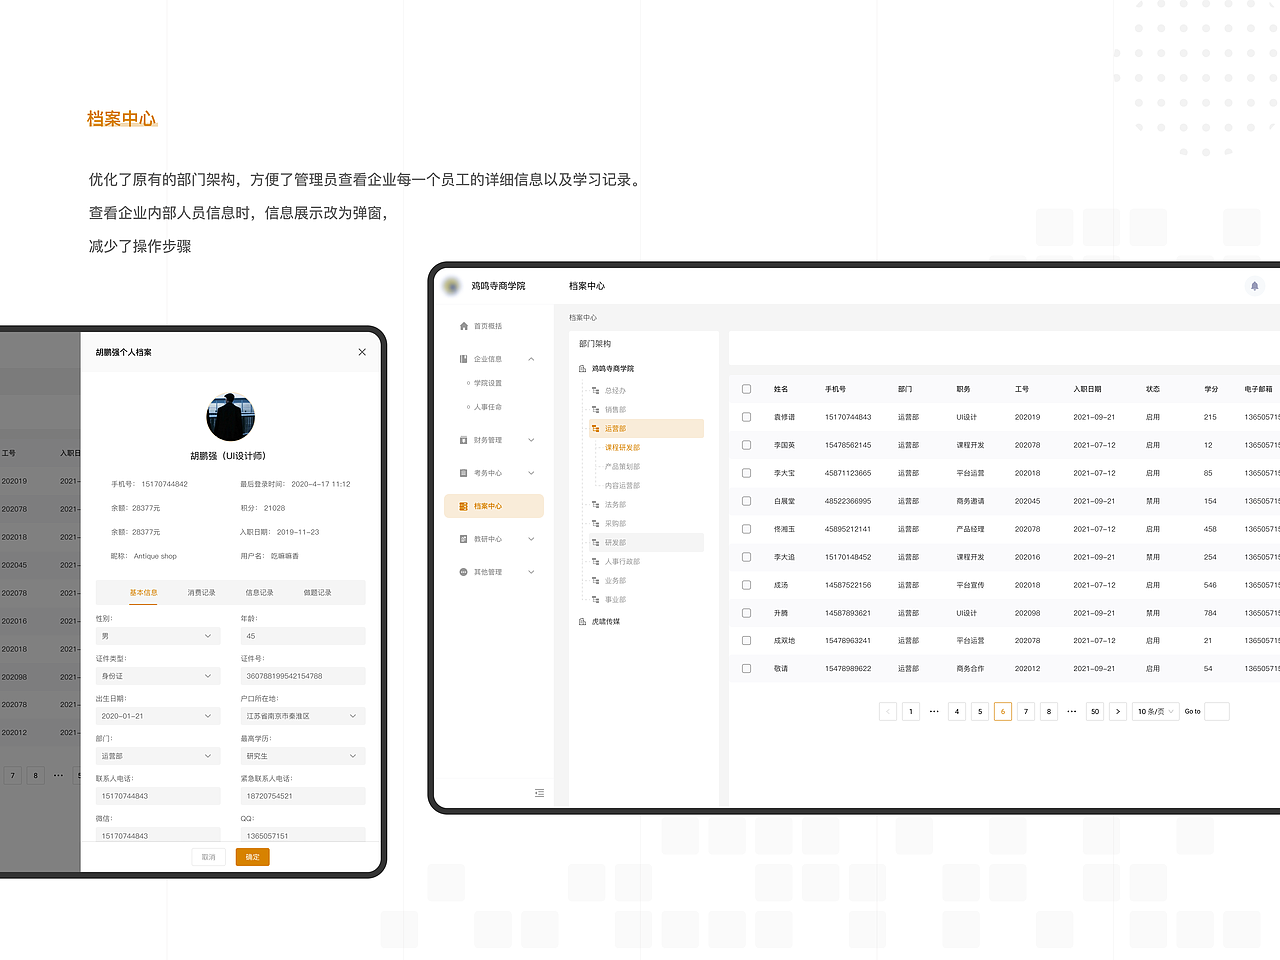Check the checkbox for 袁修涵's row

(746, 417)
